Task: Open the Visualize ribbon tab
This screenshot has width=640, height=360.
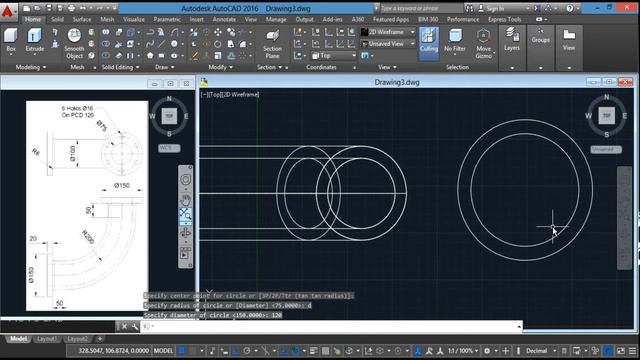Action: [x=133, y=19]
